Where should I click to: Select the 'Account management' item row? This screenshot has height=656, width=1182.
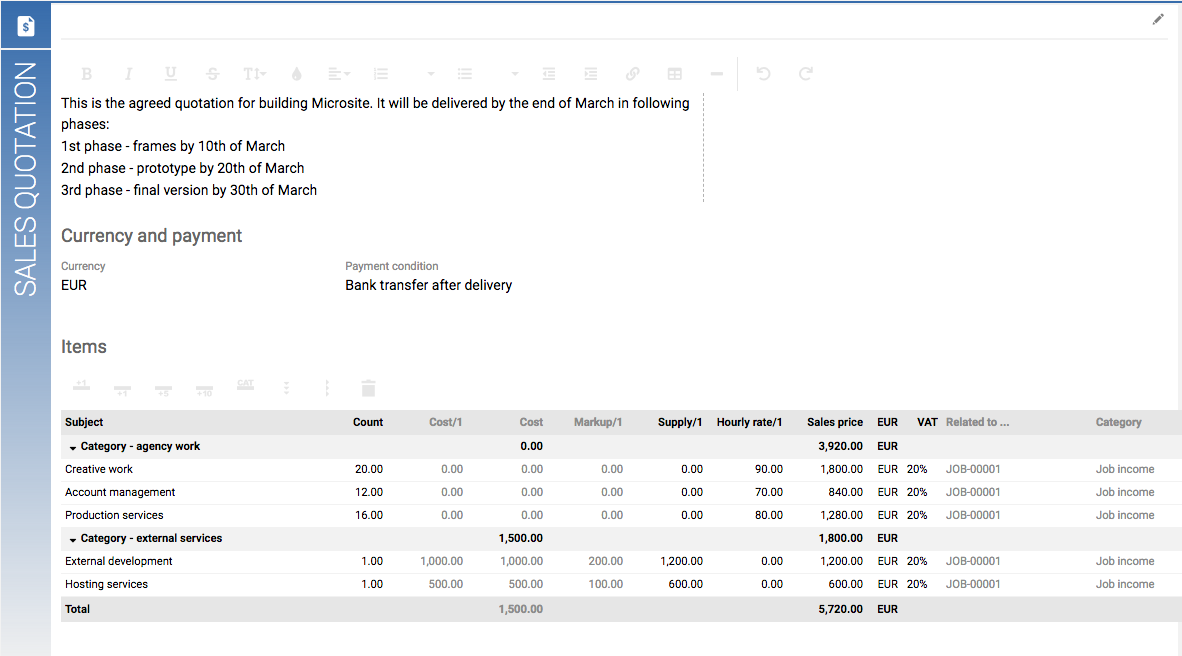pyautogui.click(x=621, y=492)
